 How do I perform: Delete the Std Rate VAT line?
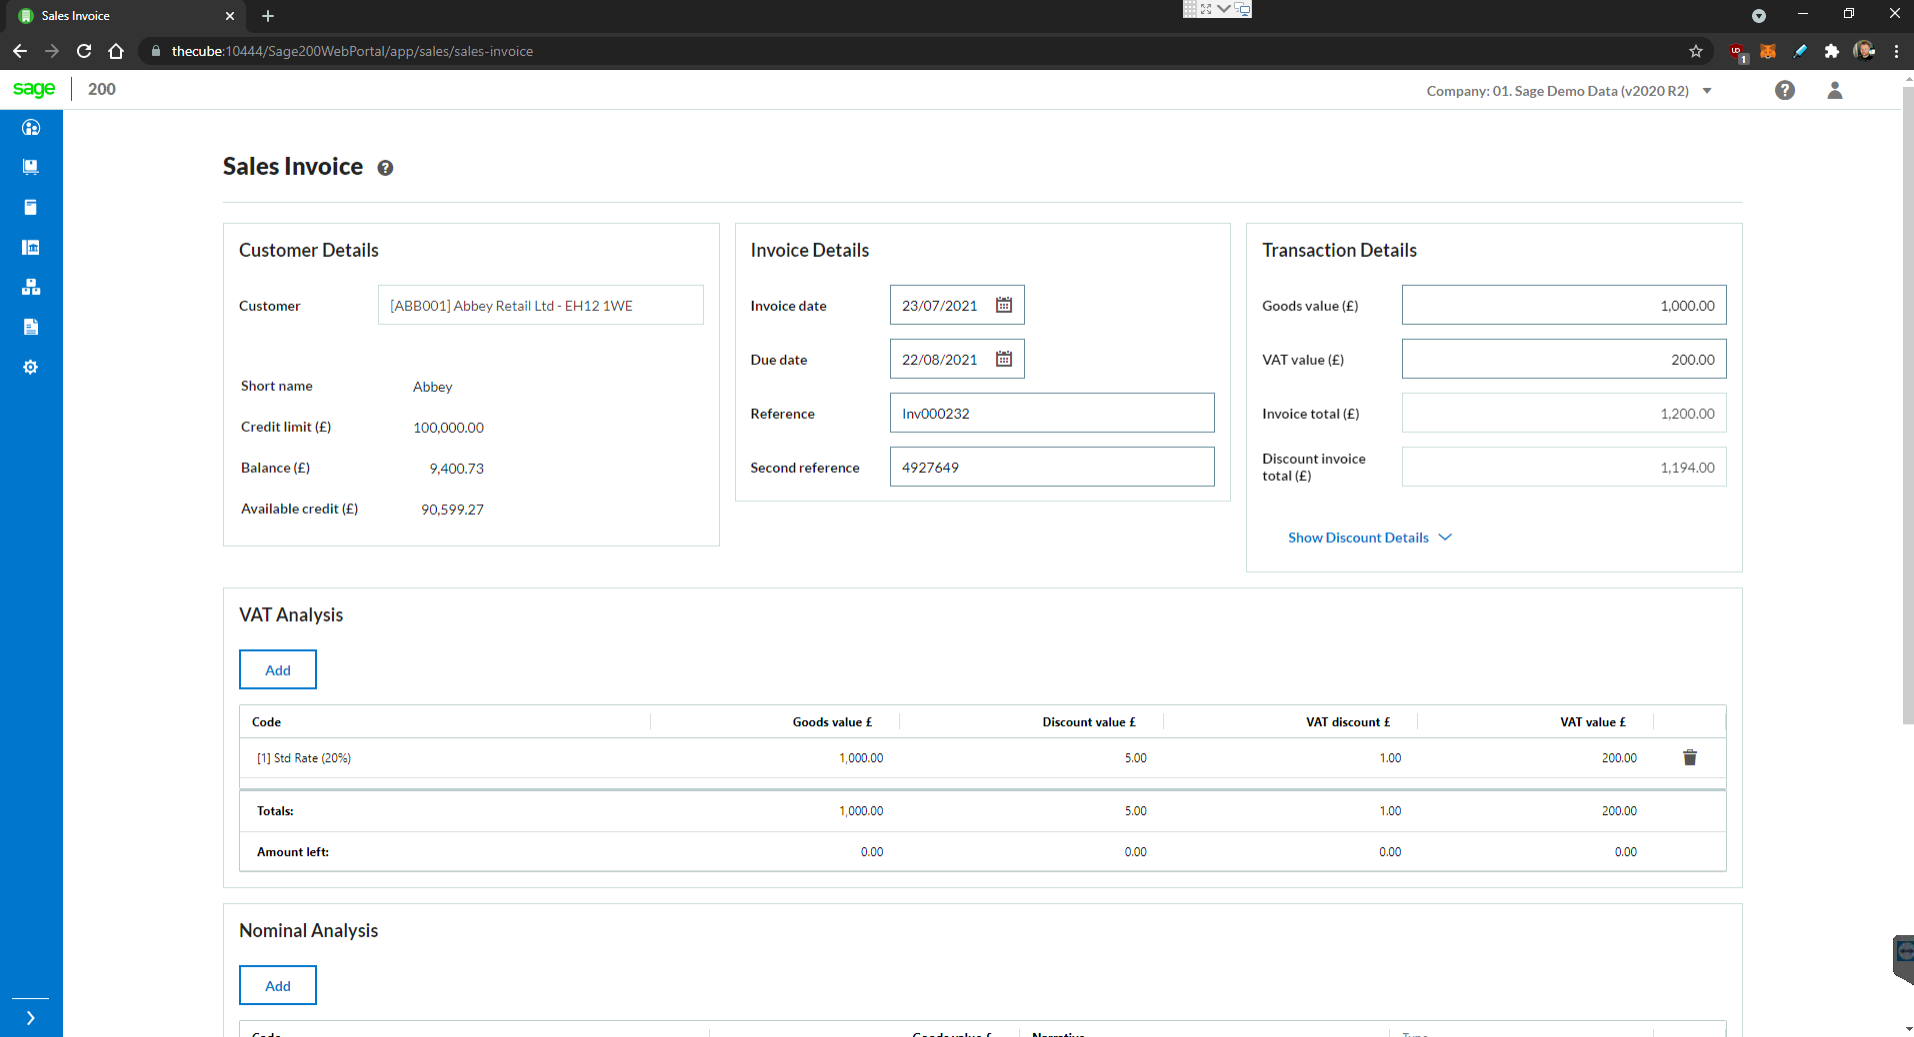pos(1690,757)
